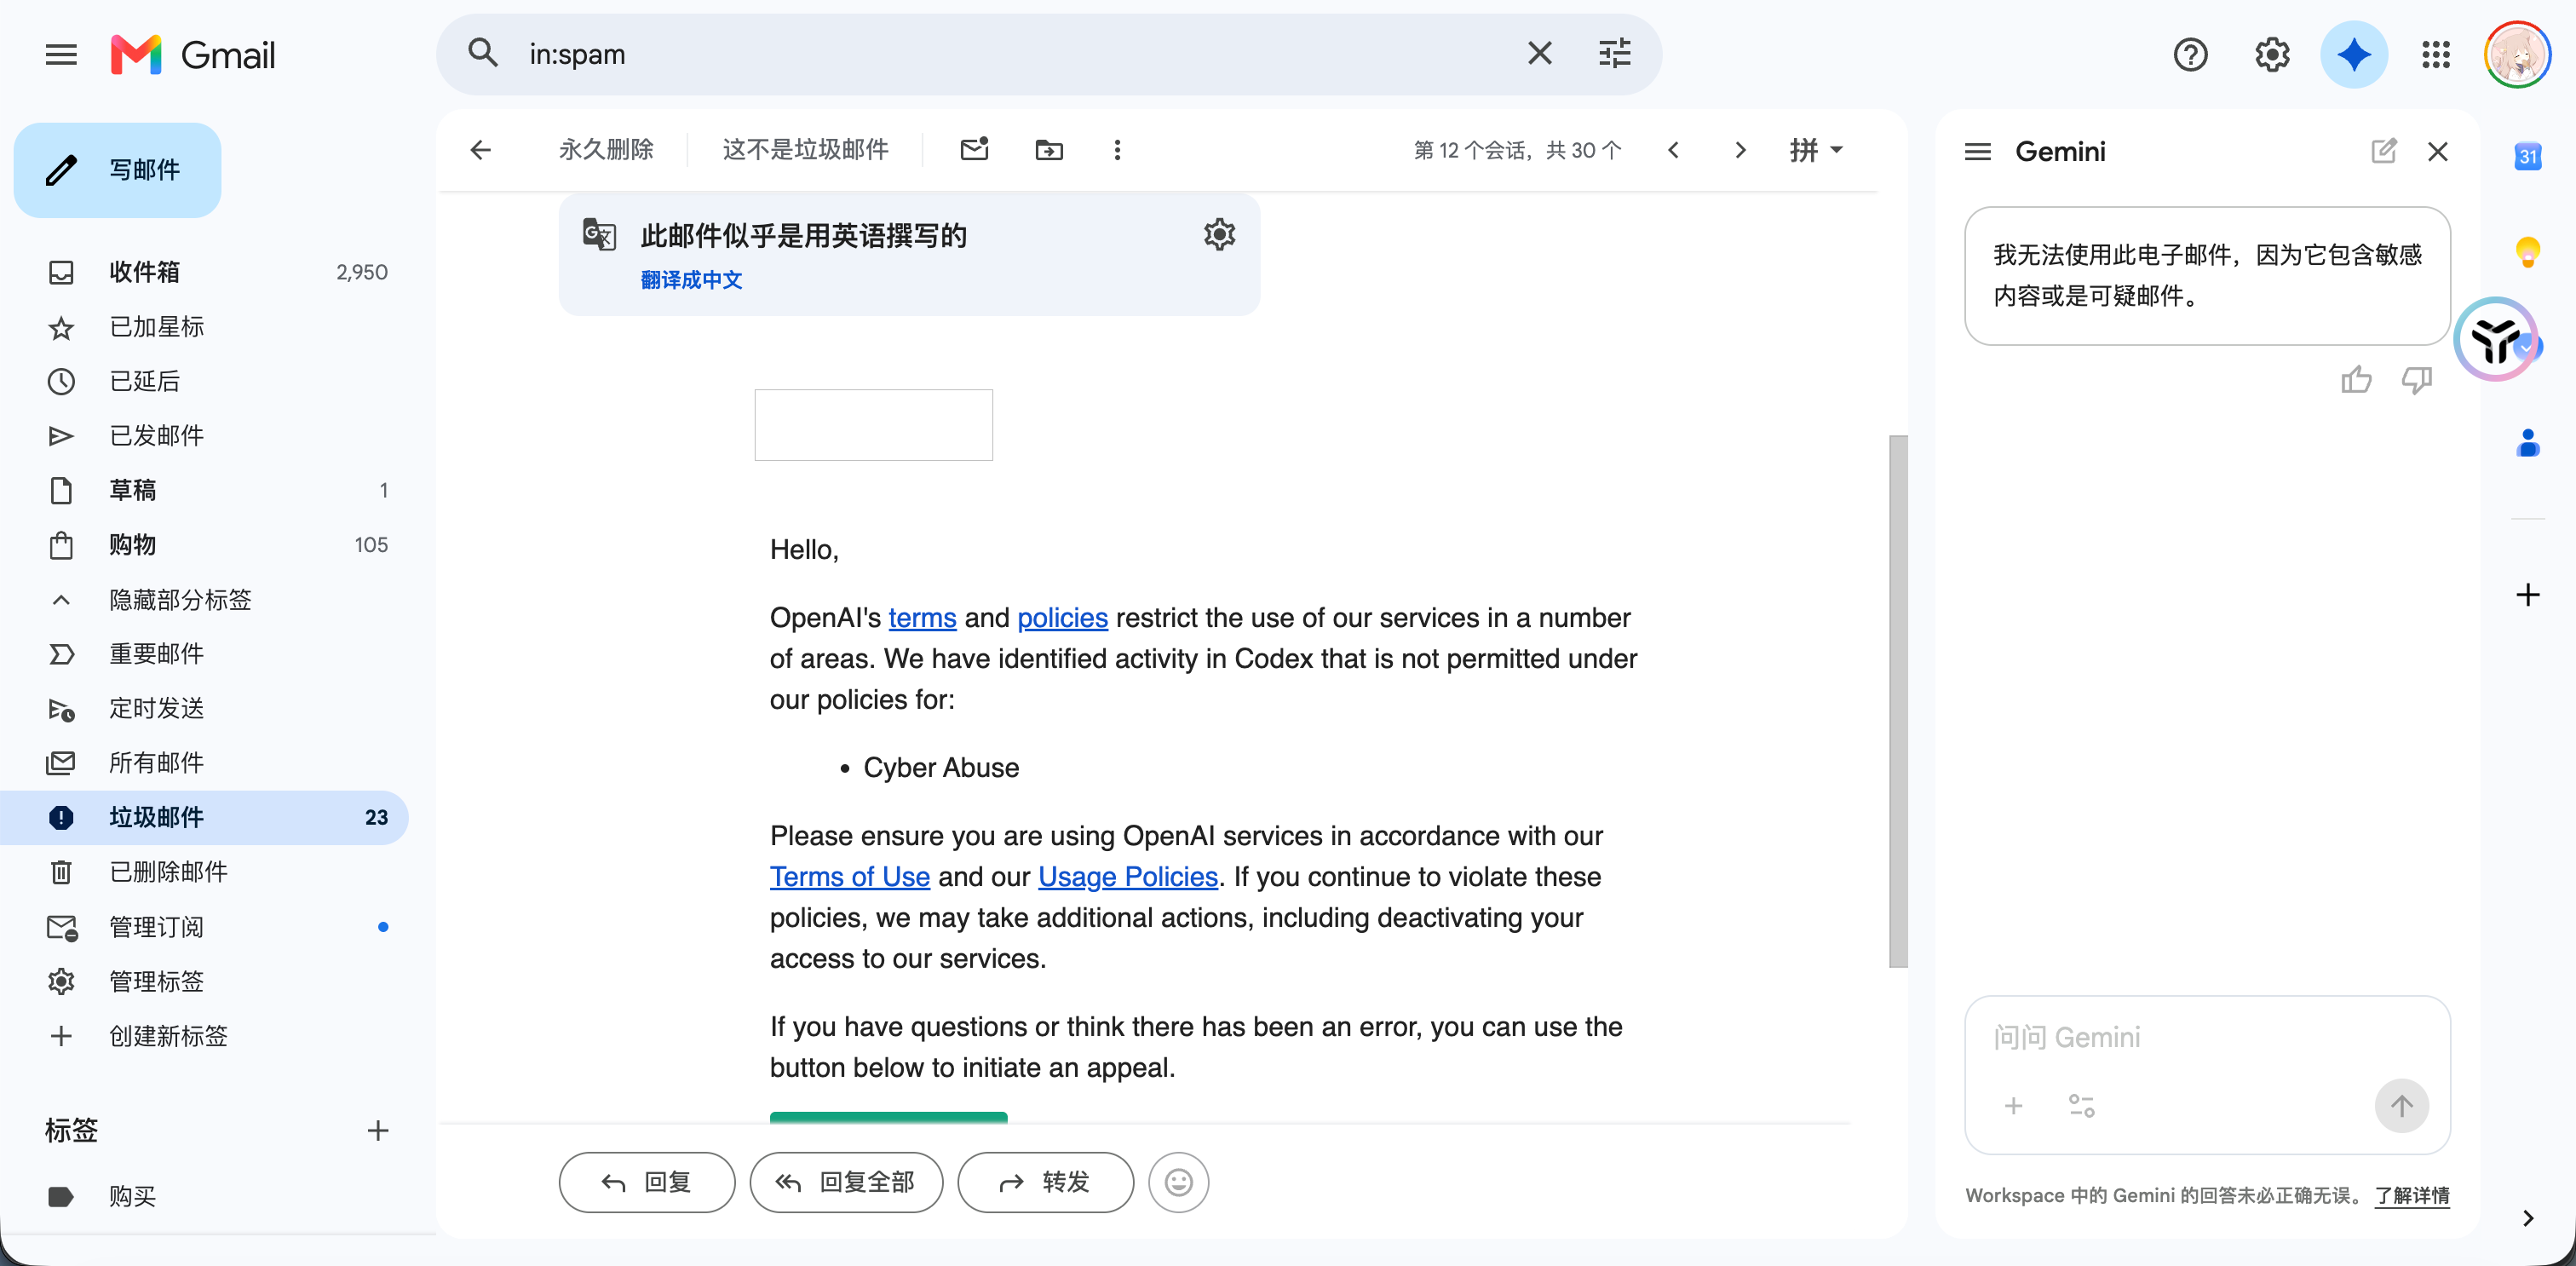The height and width of the screenshot is (1266, 2576).
Task: Open Google Keep side panel icon
Action: coord(2528,252)
